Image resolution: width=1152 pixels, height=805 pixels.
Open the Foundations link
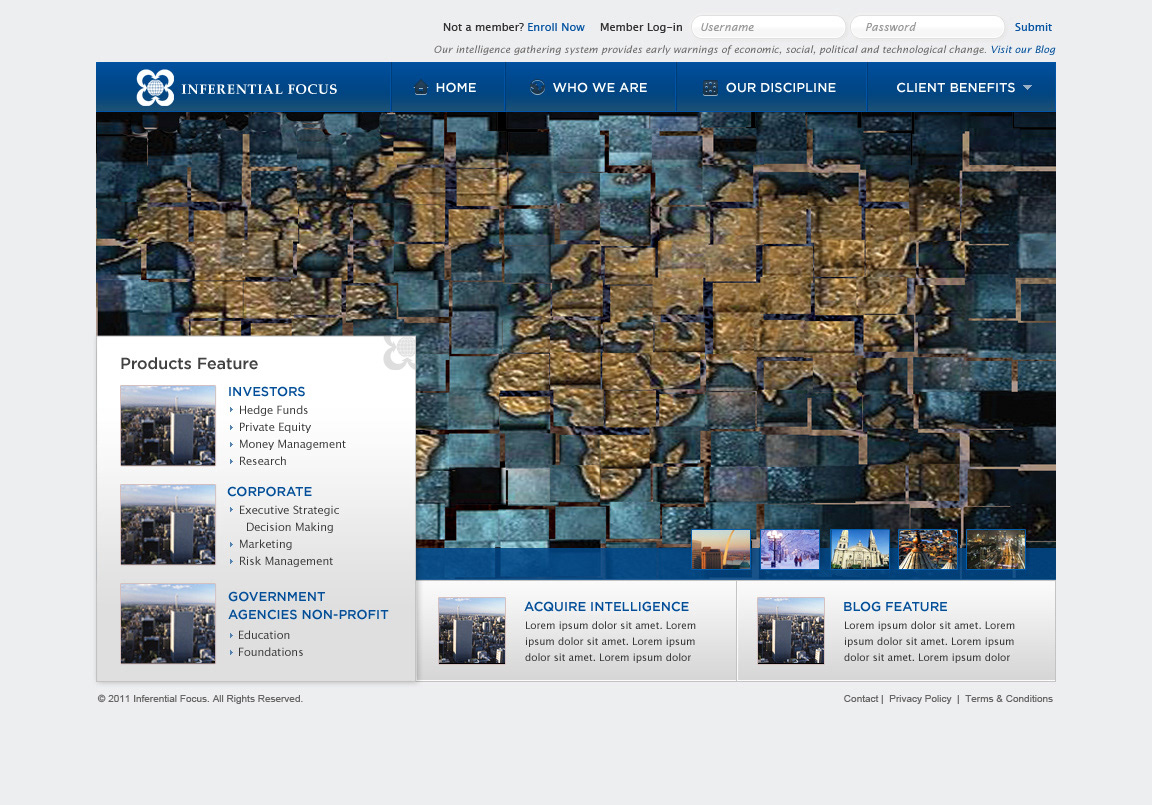tap(270, 652)
